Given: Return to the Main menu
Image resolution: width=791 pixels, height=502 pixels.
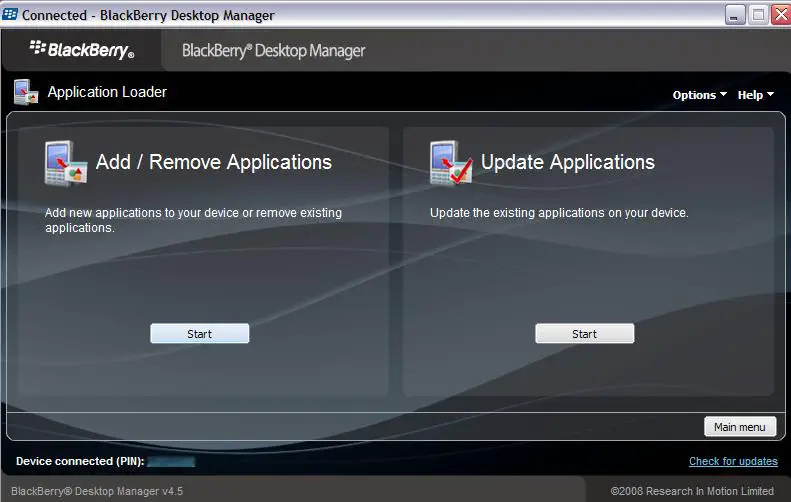Looking at the screenshot, I should click(740, 427).
